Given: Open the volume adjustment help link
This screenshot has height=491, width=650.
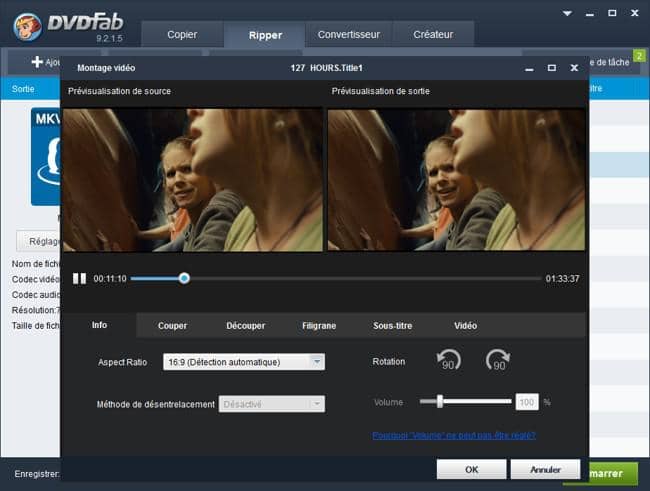Looking at the screenshot, I should pos(454,435).
